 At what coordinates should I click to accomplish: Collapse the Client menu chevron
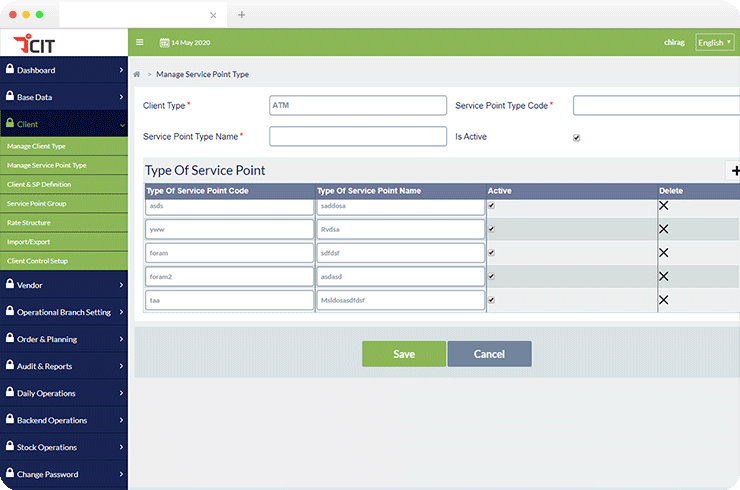click(x=122, y=125)
